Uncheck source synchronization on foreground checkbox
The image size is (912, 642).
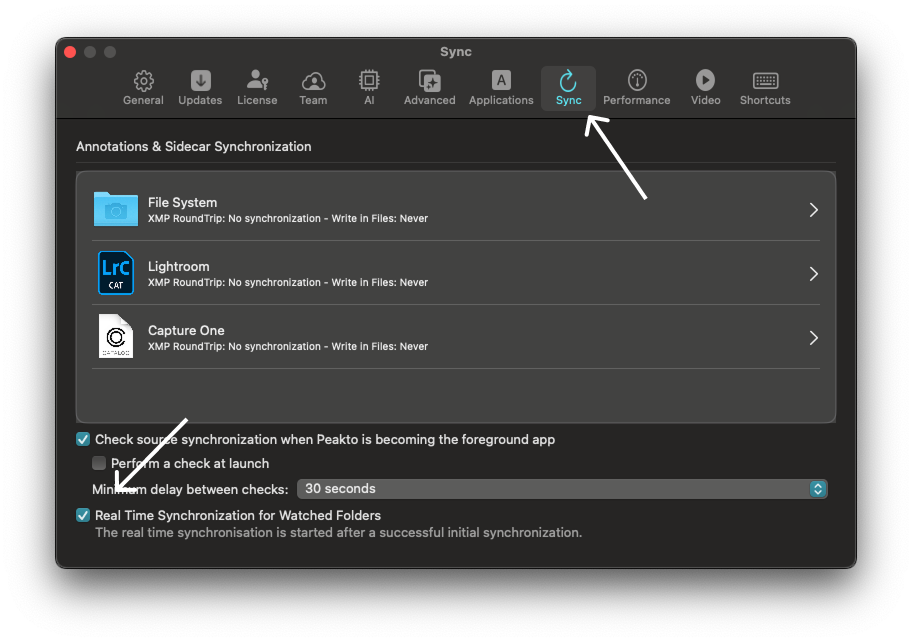83,439
